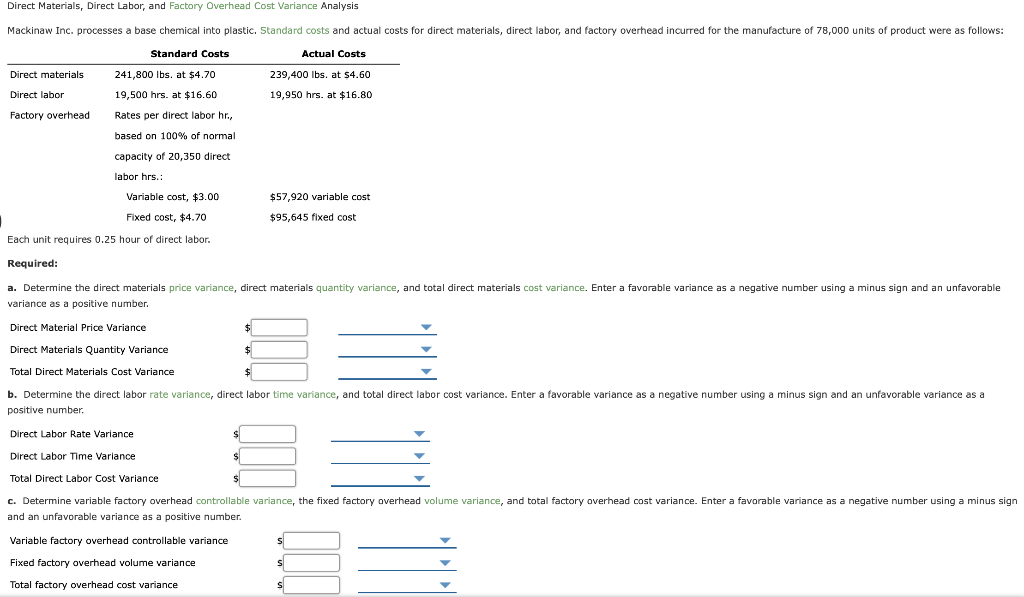Open the Direct Material Price Variance dropdown
Screen dimensions: 1024x597
pyautogui.click(x=426, y=326)
